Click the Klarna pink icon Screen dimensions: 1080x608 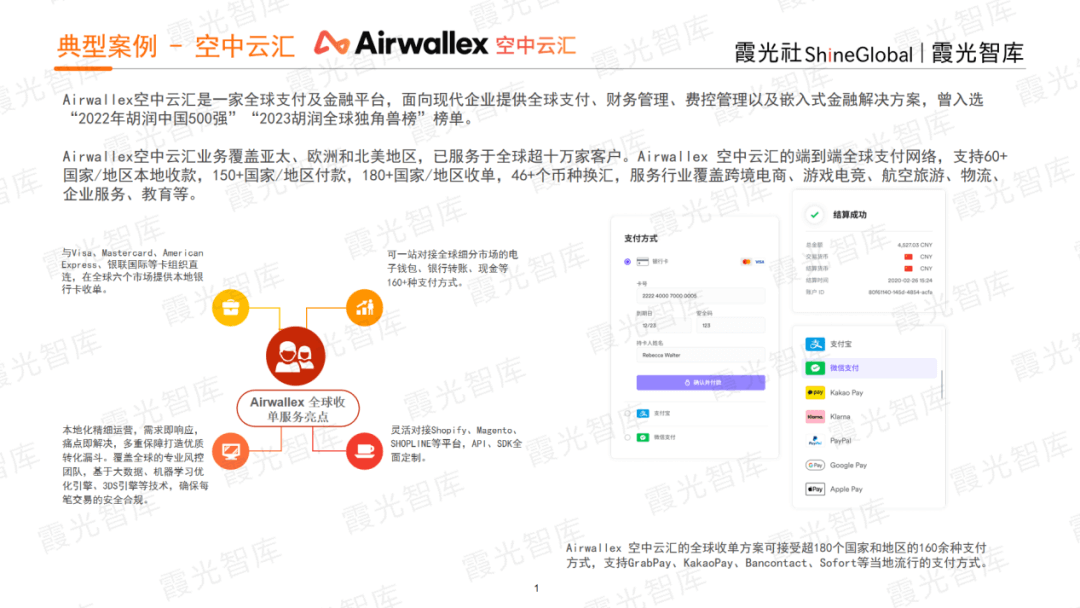pyautogui.click(x=815, y=417)
